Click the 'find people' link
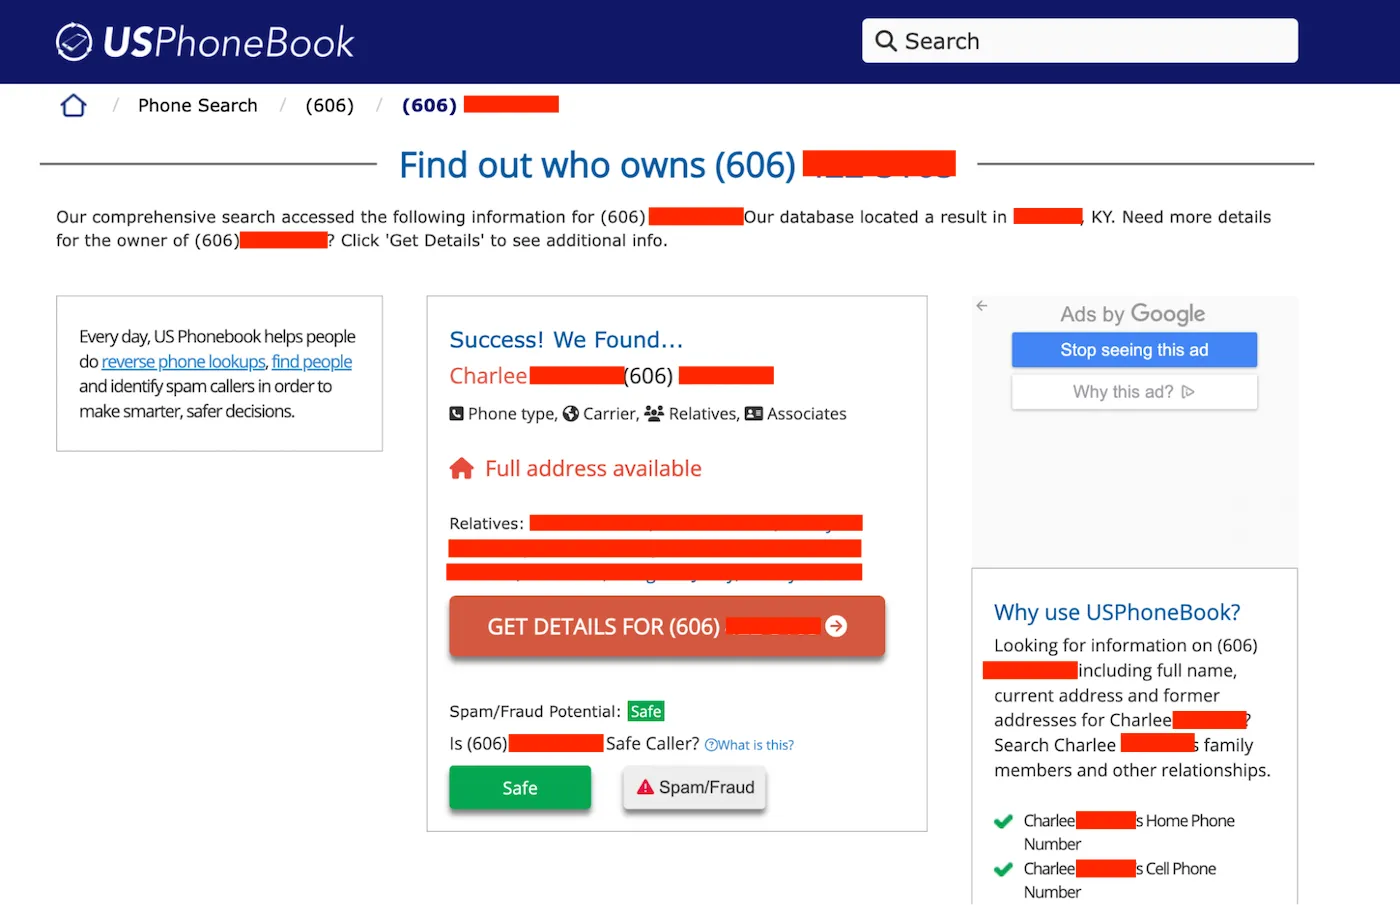 (x=311, y=361)
